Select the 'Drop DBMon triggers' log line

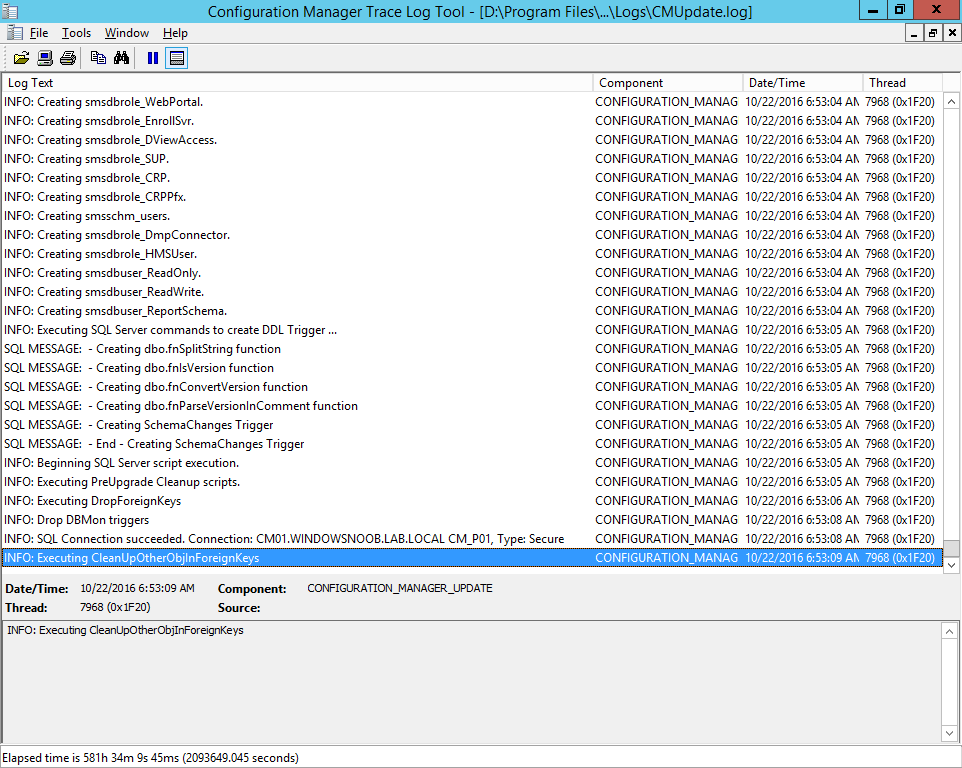[x=471, y=520]
